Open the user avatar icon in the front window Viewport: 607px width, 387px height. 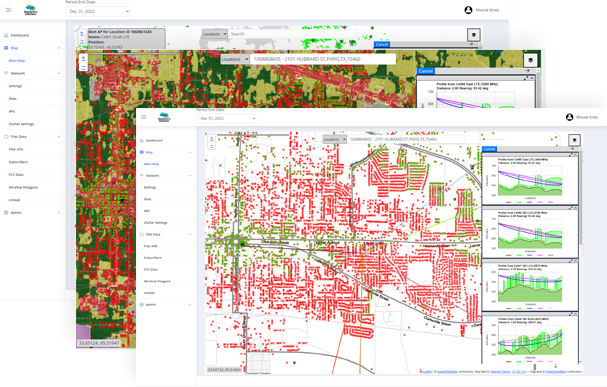coord(569,117)
